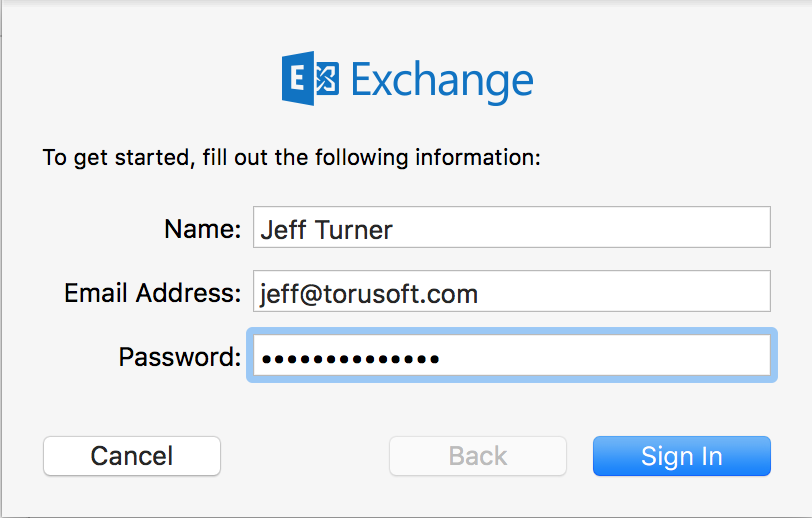Click the 'To get started' instruction text
The image size is (812, 518).
(x=292, y=157)
